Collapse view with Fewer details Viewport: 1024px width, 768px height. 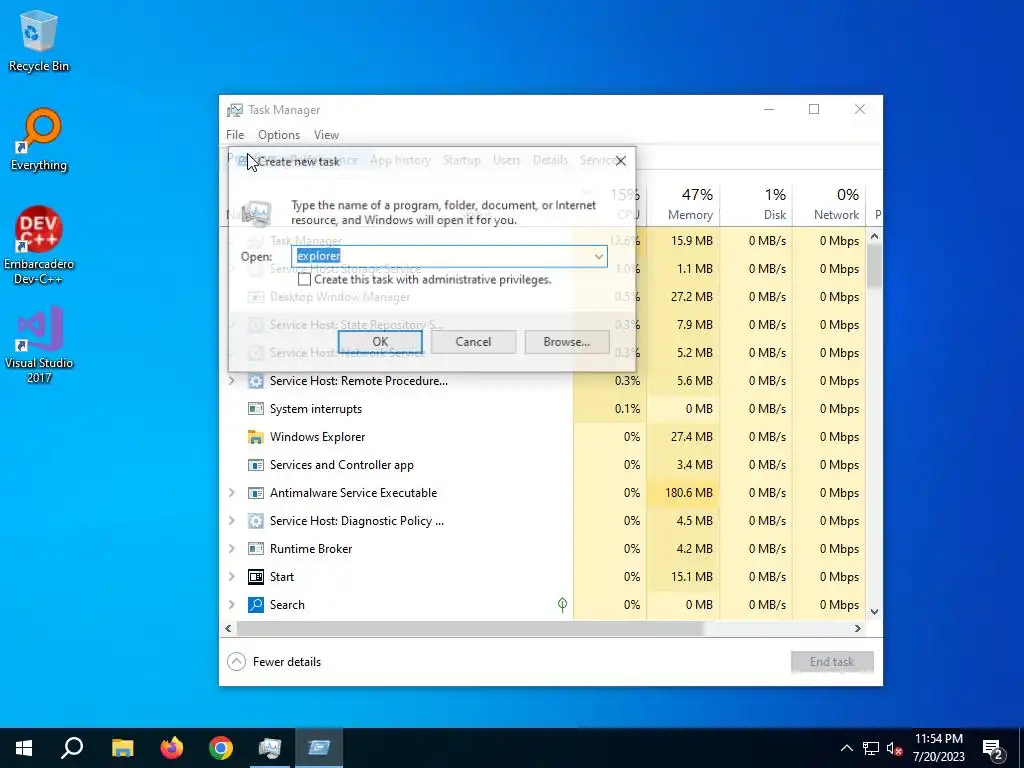click(x=274, y=662)
